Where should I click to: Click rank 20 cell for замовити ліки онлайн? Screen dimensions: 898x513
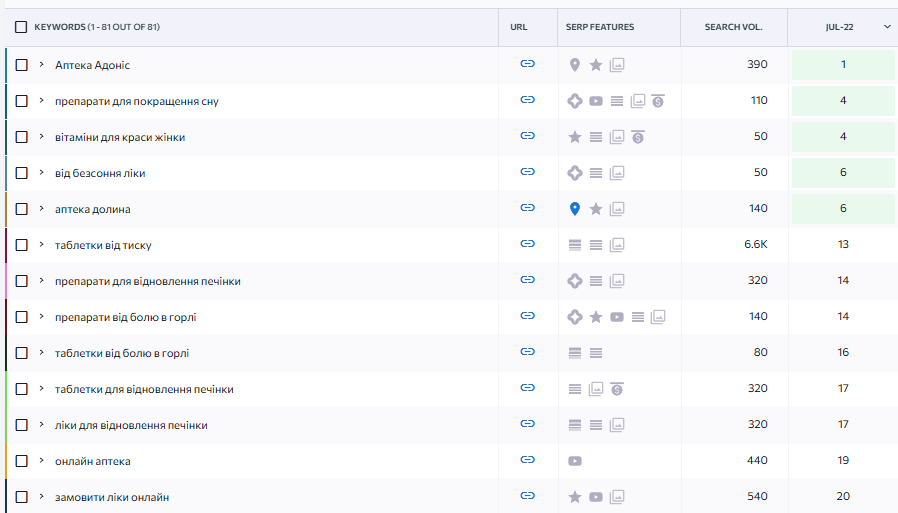(843, 496)
